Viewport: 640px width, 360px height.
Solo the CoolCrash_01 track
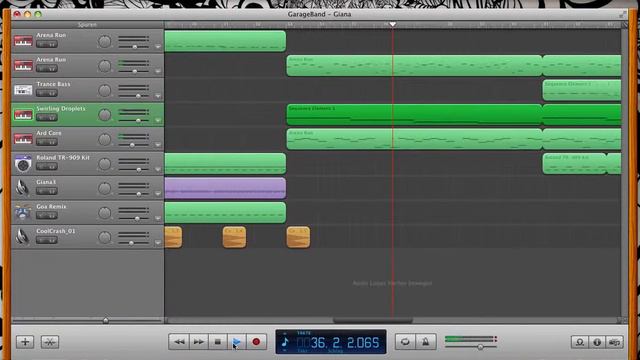click(52, 240)
